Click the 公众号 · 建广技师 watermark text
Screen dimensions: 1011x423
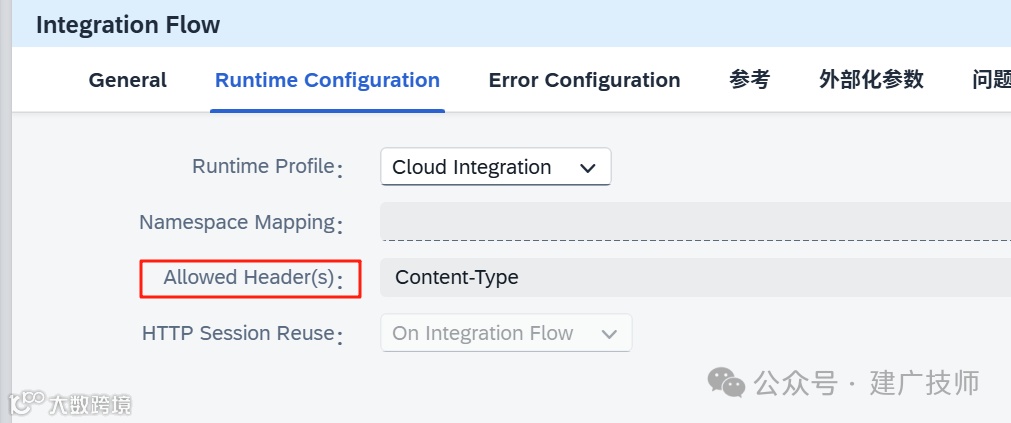pyautogui.click(x=867, y=382)
